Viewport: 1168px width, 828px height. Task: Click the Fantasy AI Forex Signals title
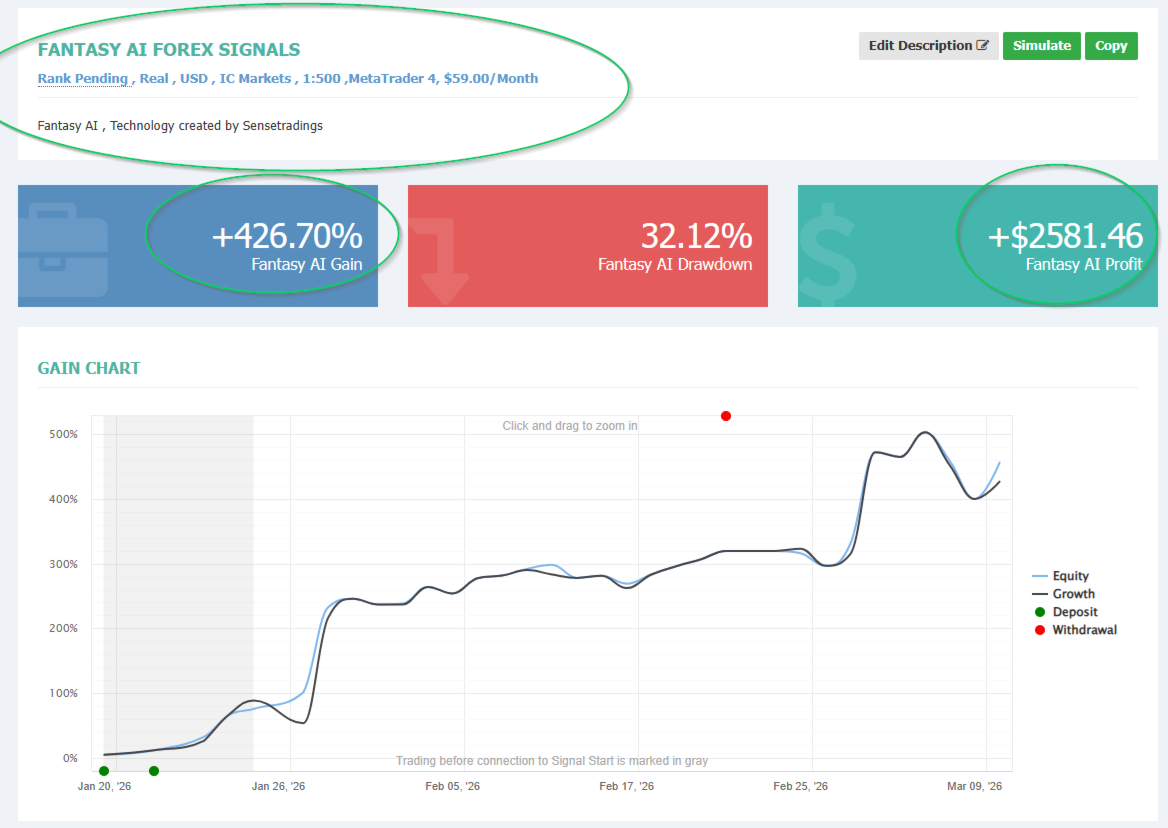(x=169, y=50)
